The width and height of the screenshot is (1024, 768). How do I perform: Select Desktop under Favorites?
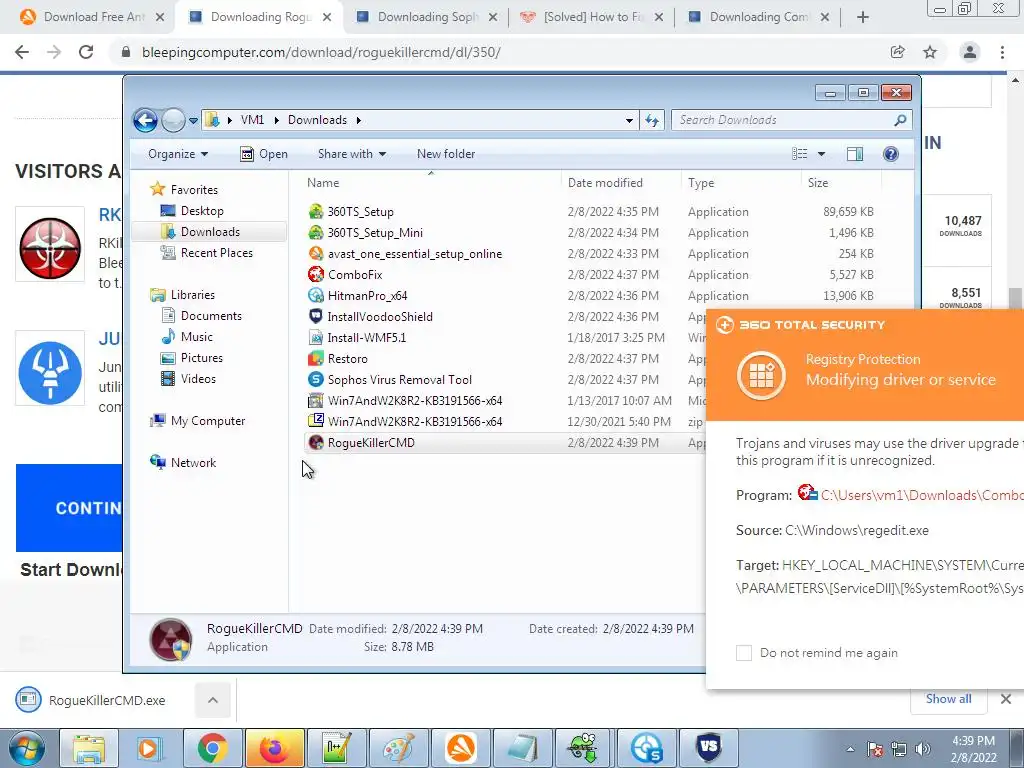pyautogui.click(x=202, y=211)
